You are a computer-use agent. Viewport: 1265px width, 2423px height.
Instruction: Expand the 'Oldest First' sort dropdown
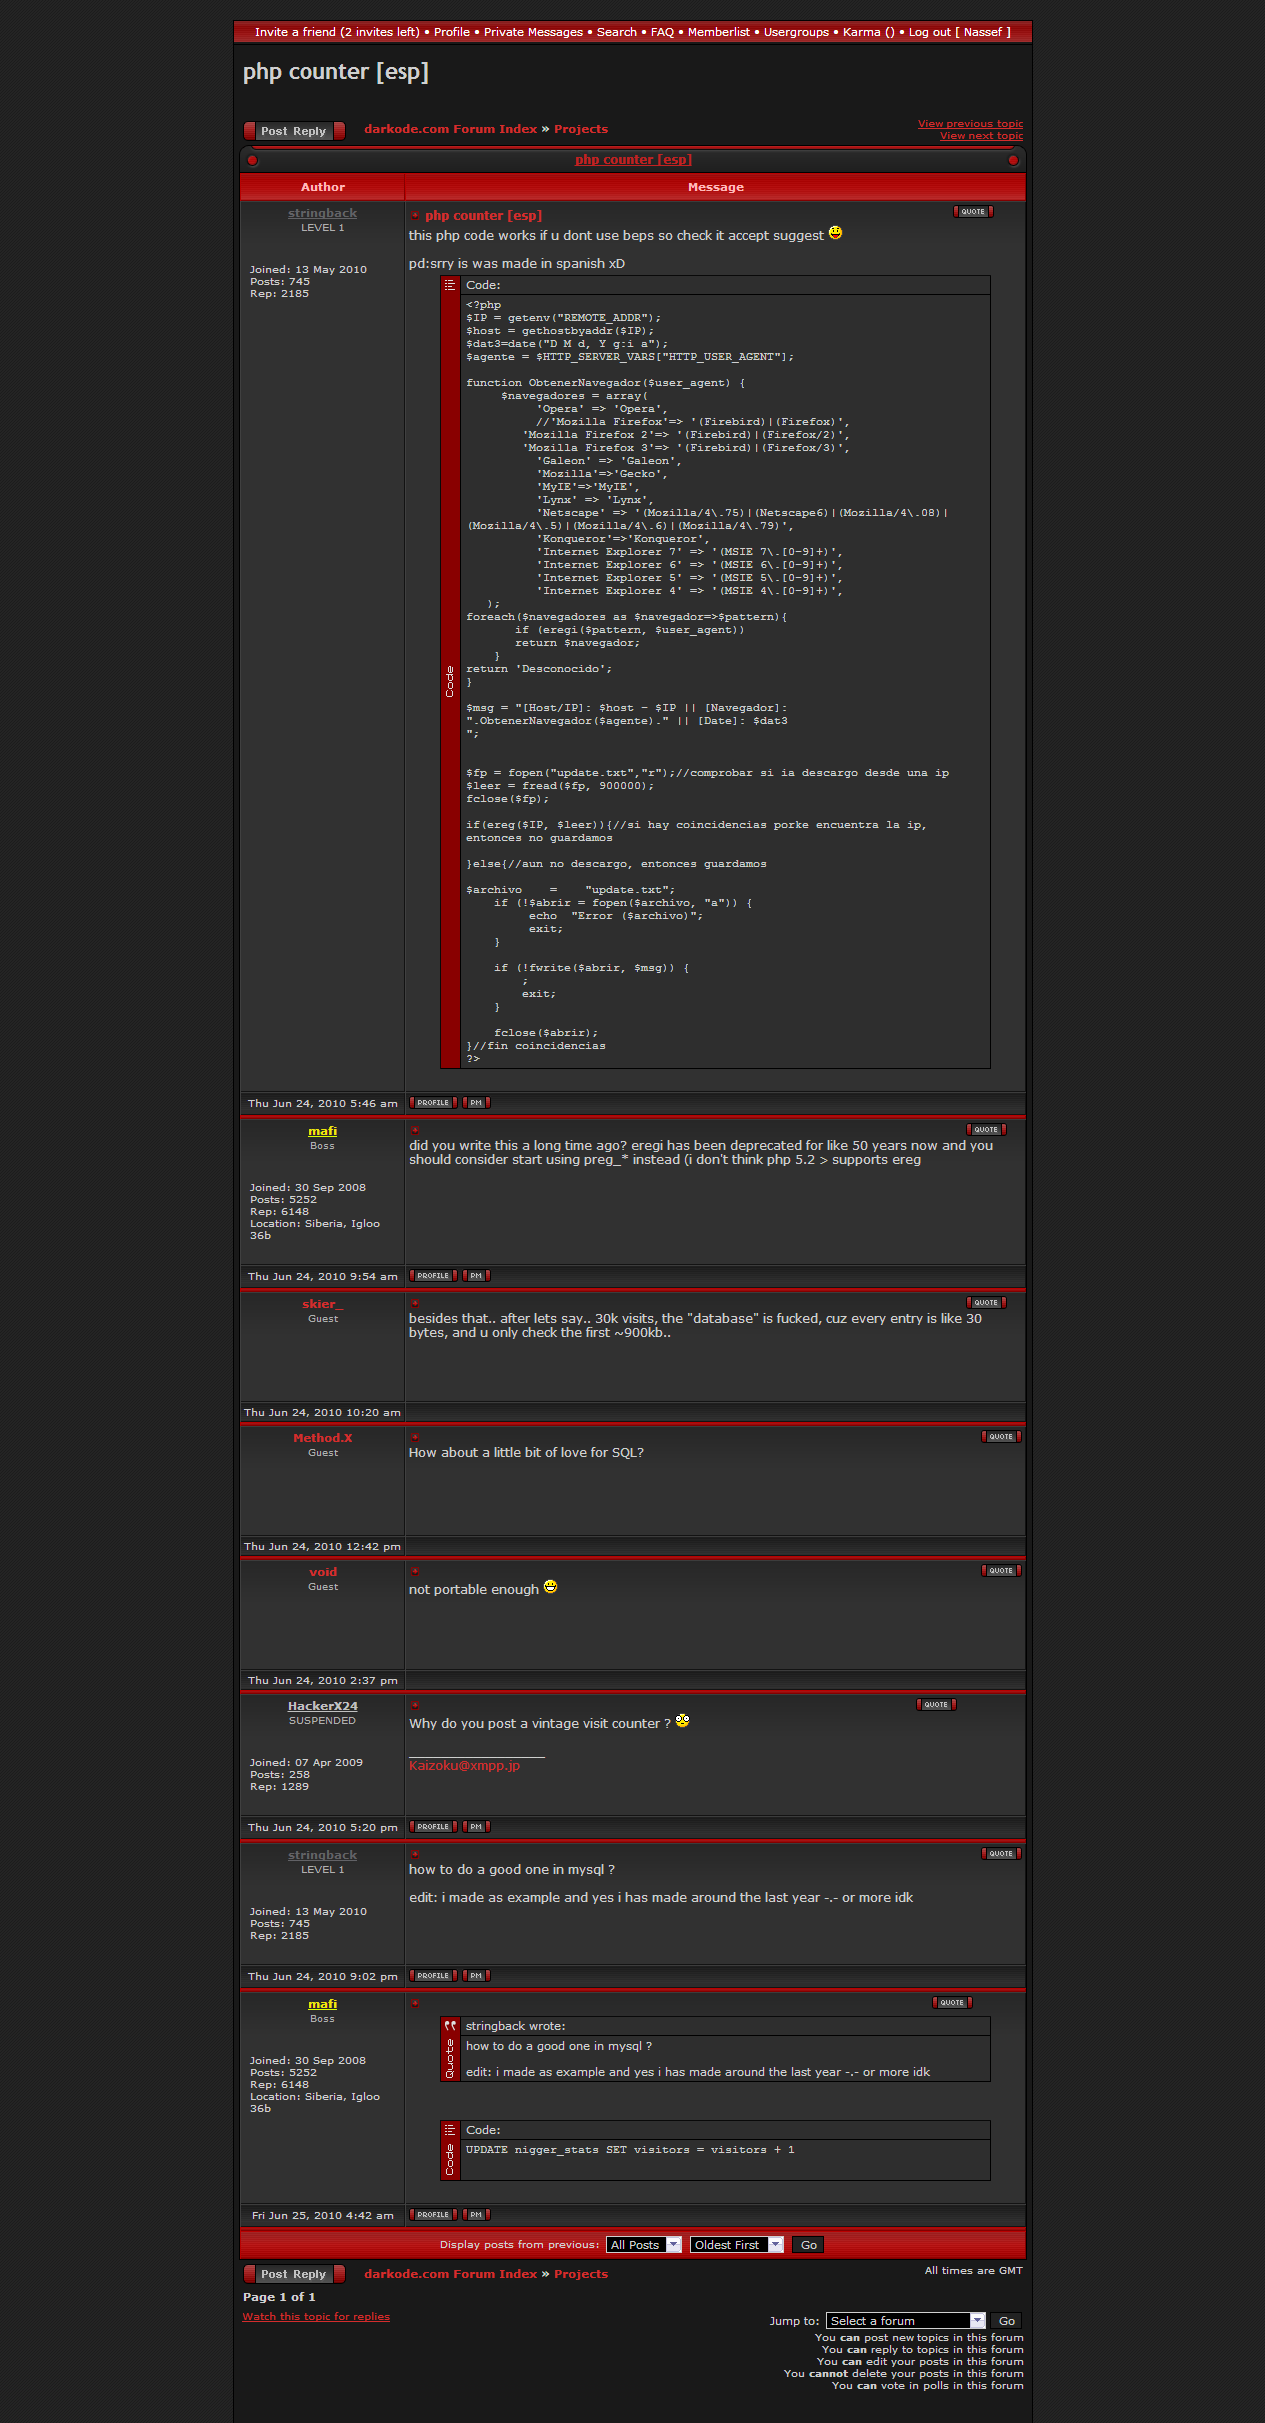736,2245
